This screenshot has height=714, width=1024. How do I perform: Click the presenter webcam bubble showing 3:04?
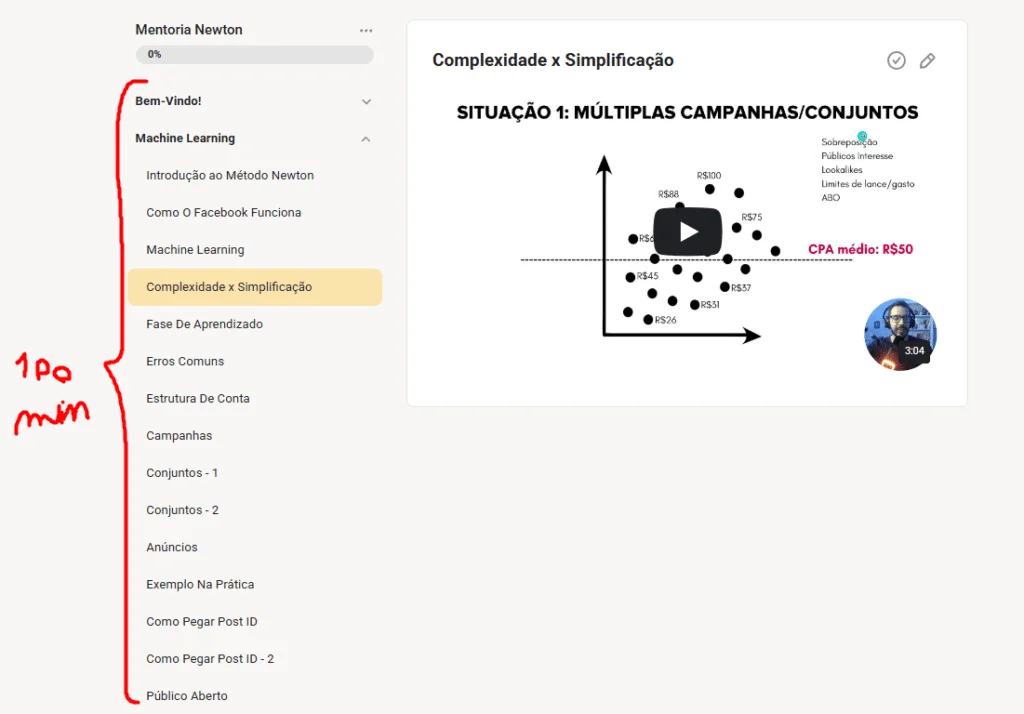coord(901,334)
